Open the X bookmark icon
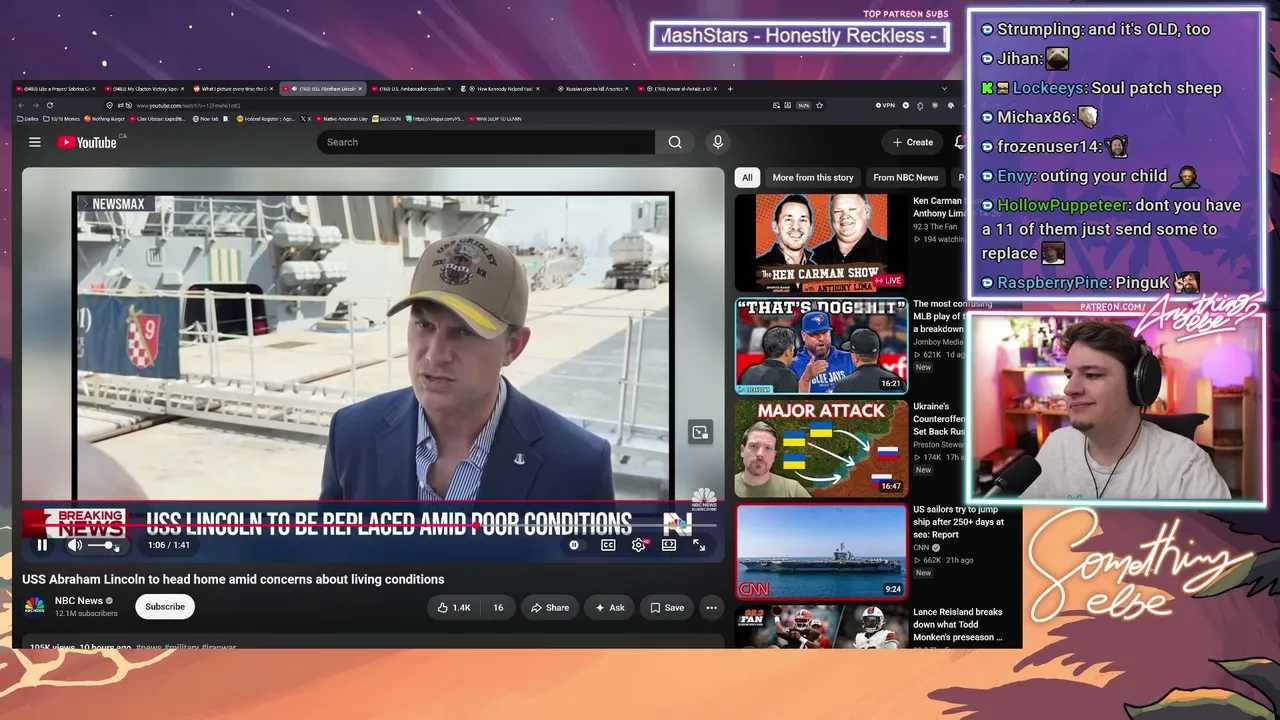 pos(307,119)
